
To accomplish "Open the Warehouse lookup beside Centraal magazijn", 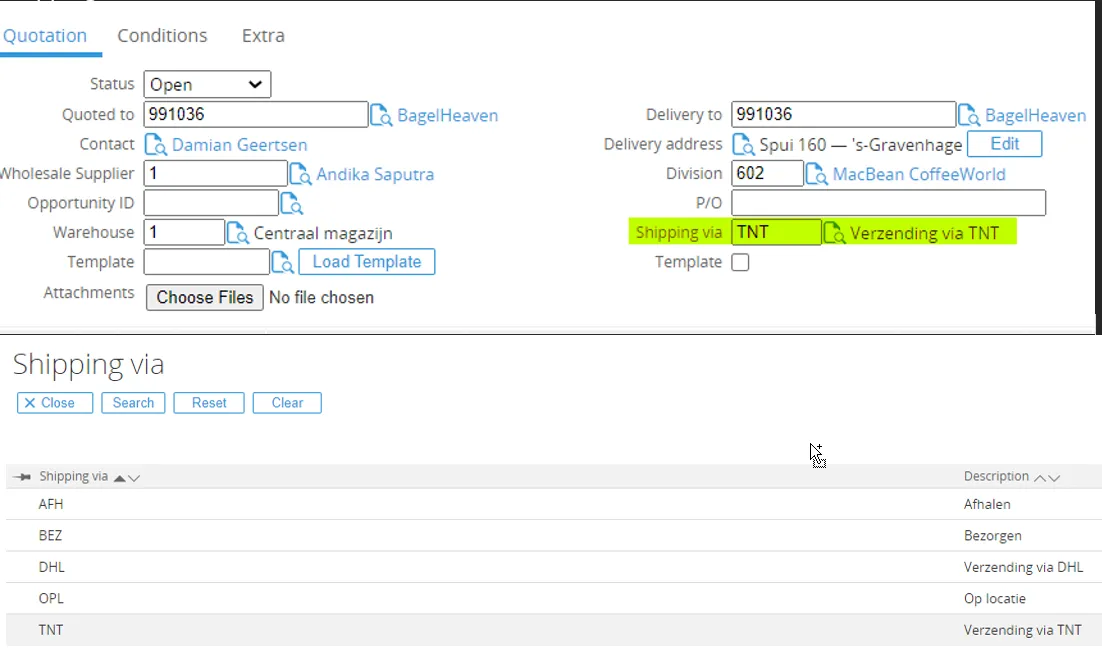I will pos(238,232).
